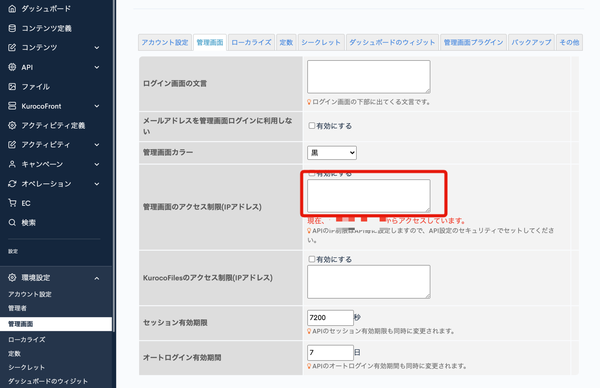Open 検索 from the sidebar

pos(29,222)
